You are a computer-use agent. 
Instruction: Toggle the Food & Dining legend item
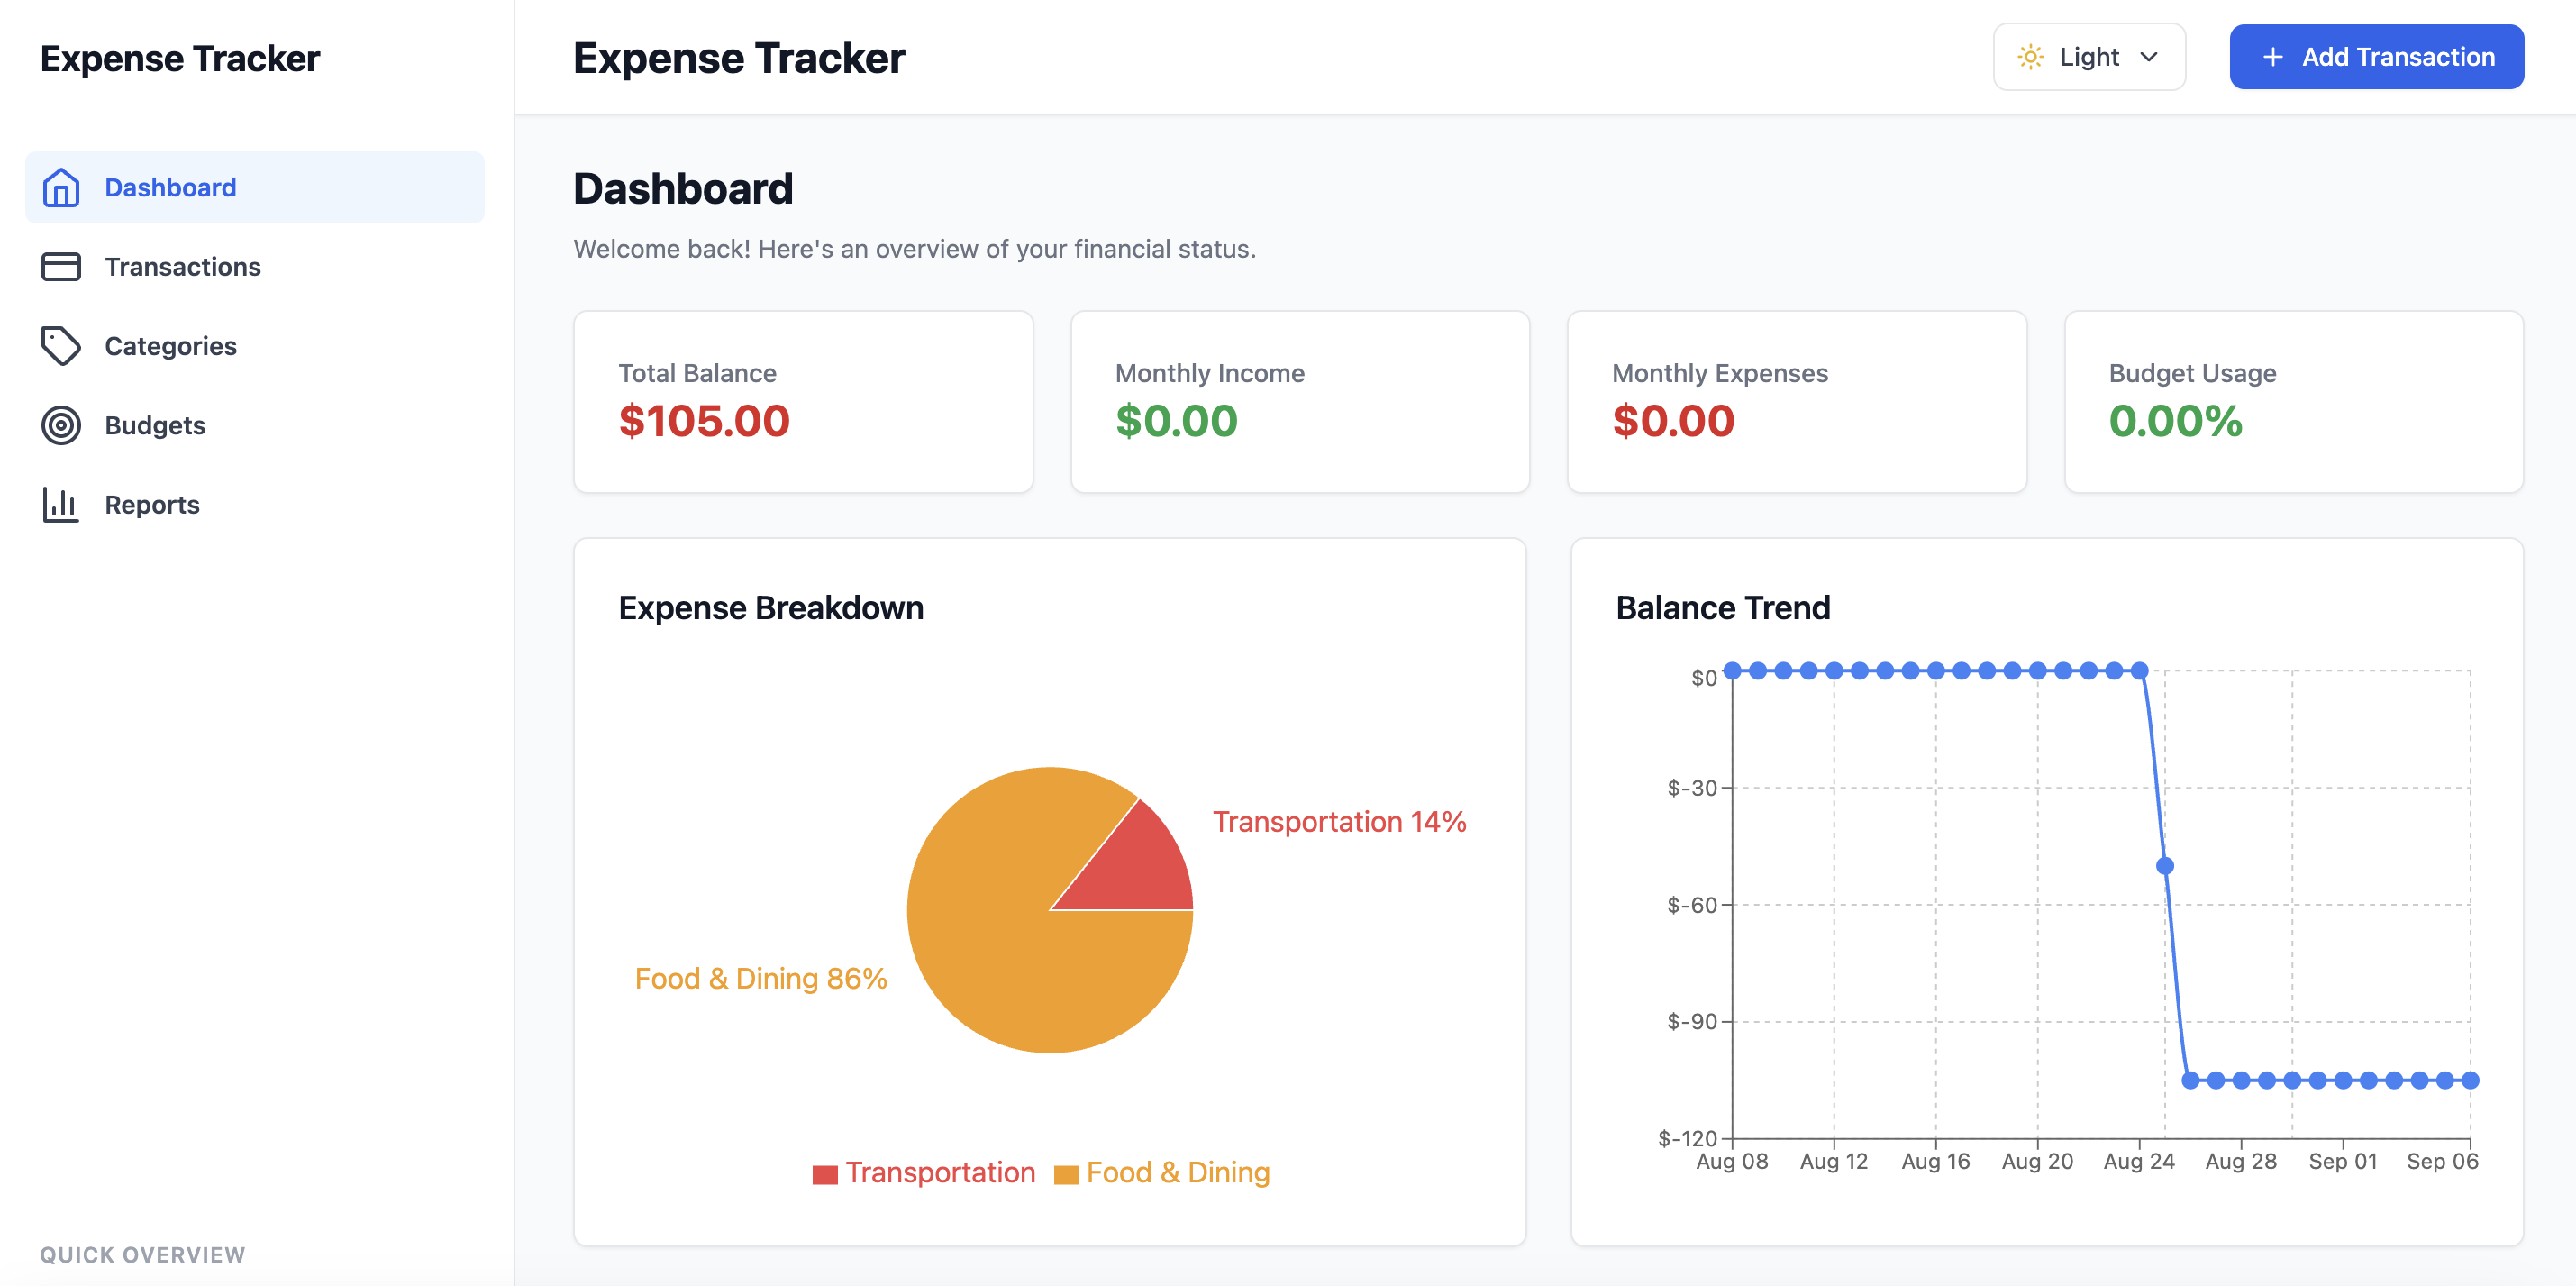click(x=1163, y=1172)
